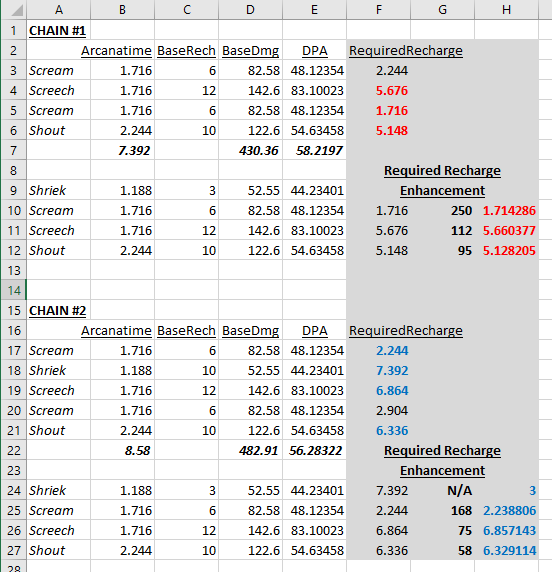Select the 58.2197 DPA total cell
The width and height of the screenshot is (552, 572).
click(314, 150)
